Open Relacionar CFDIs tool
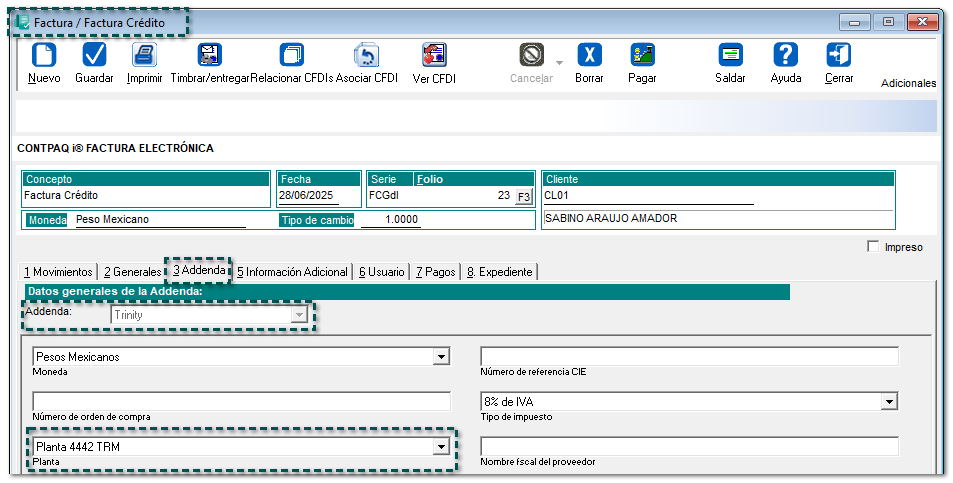 (292, 55)
